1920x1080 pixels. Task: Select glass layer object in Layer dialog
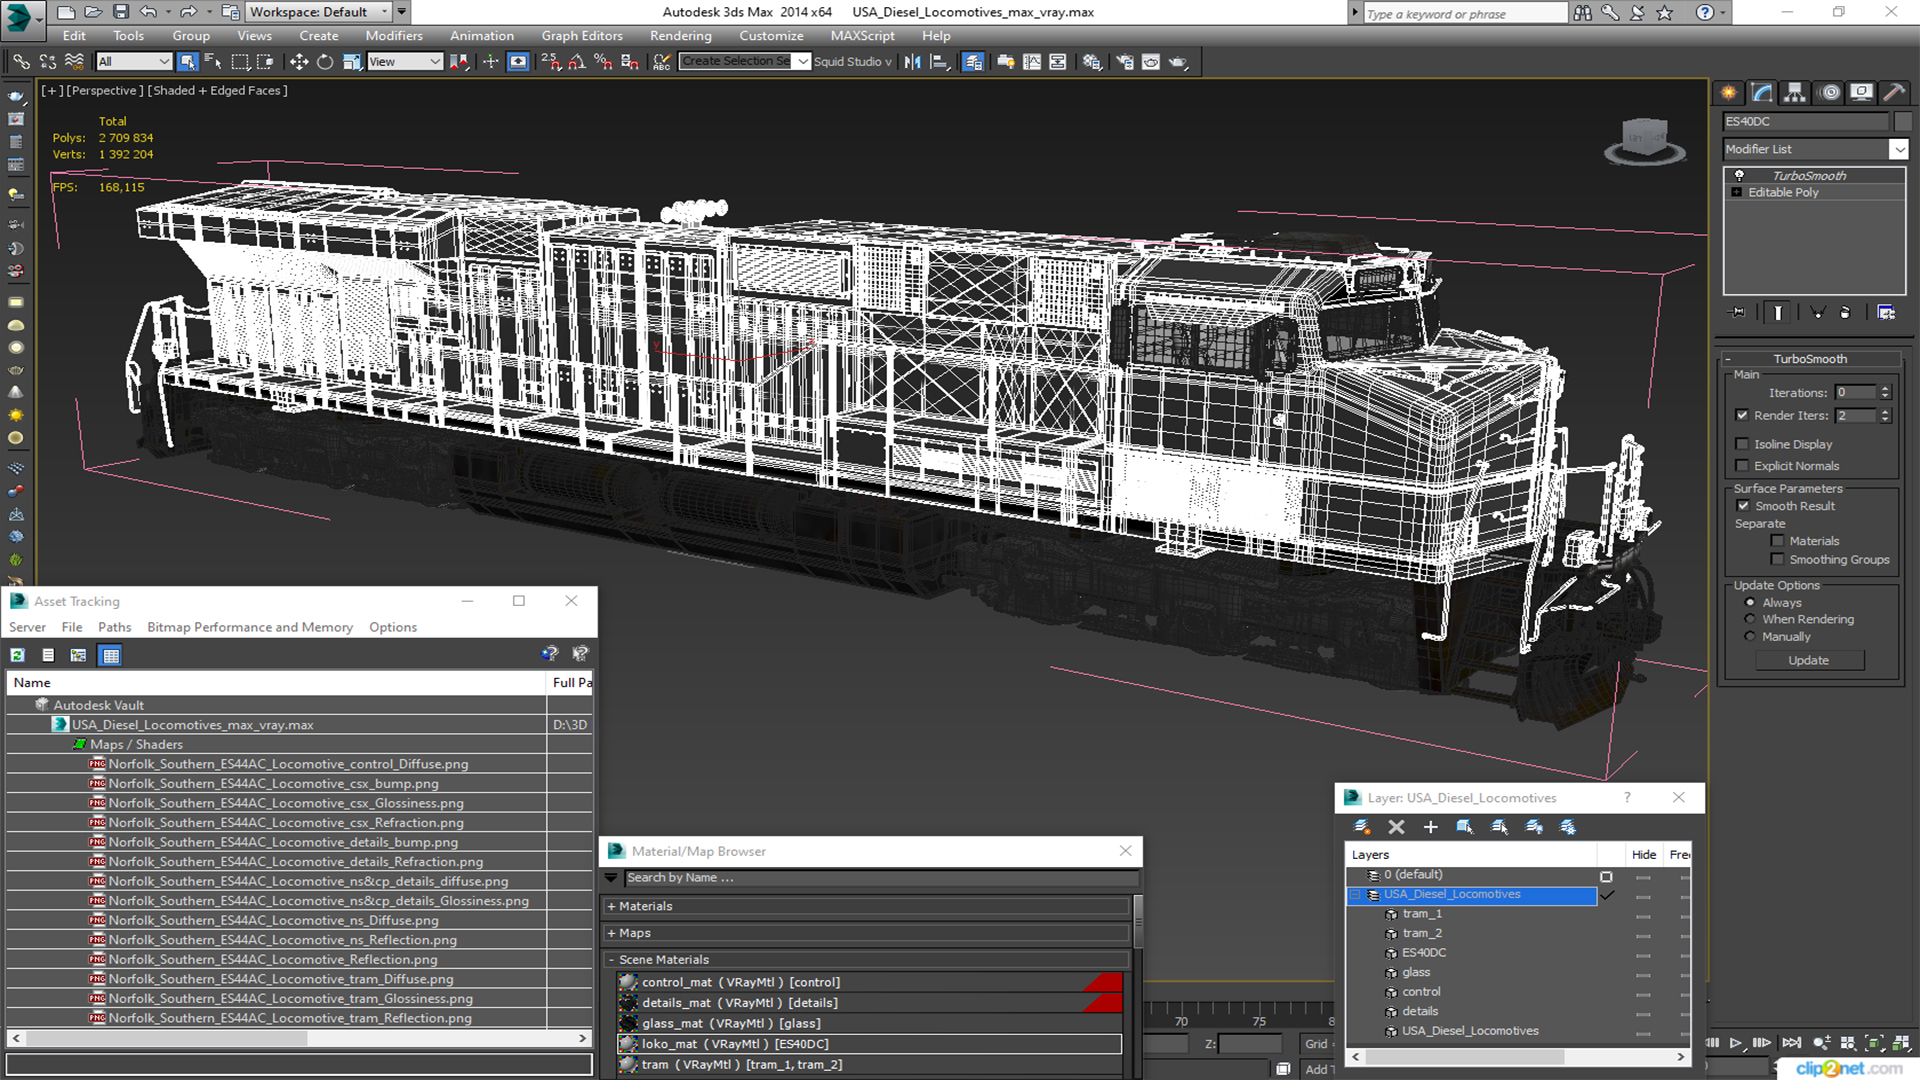(x=1416, y=972)
